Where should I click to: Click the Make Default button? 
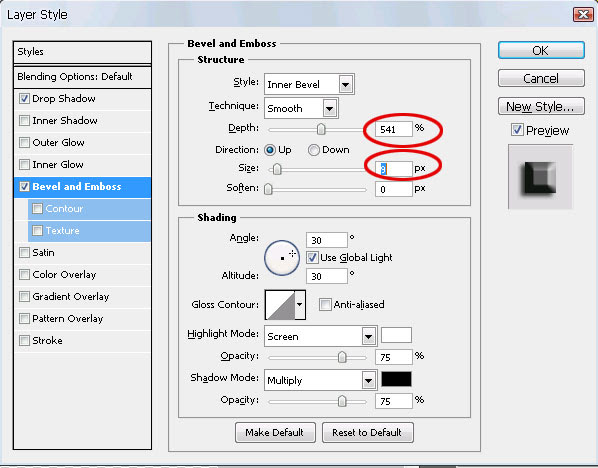[275, 433]
